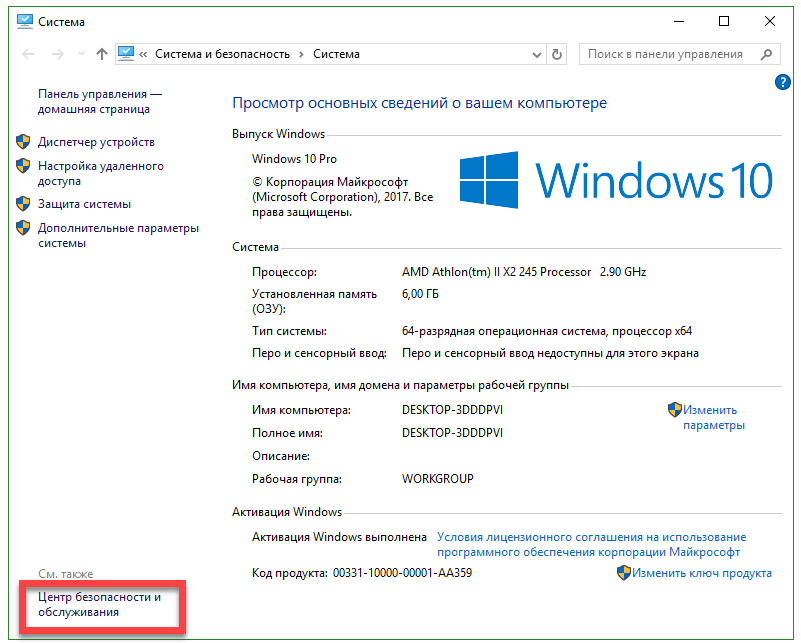Viewport: 801px width, 643px height.
Task: Click shield icon beside Дополнительные параметры системы
Action: pyautogui.click(x=23, y=228)
